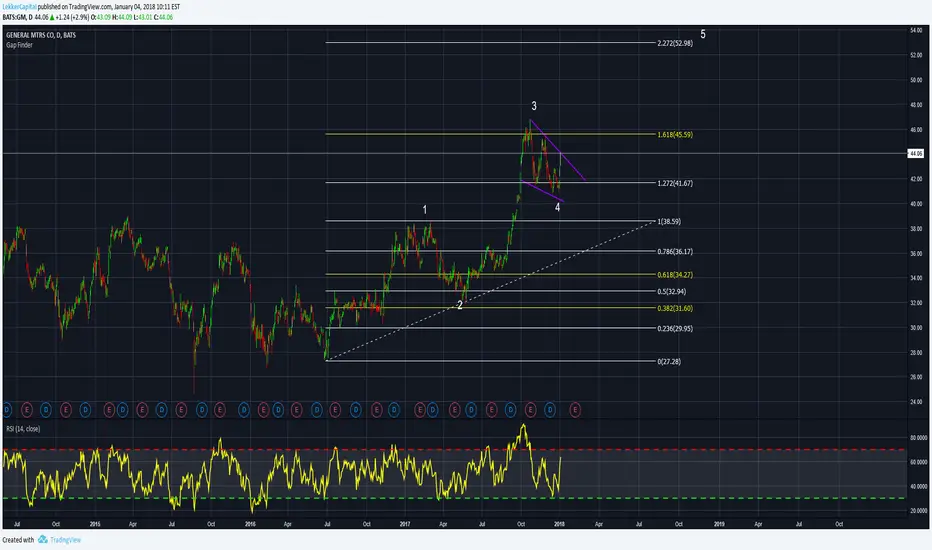Screen dimensions: 932x550
Task: Select the Gap Finder indicator label
Action: (19, 45)
